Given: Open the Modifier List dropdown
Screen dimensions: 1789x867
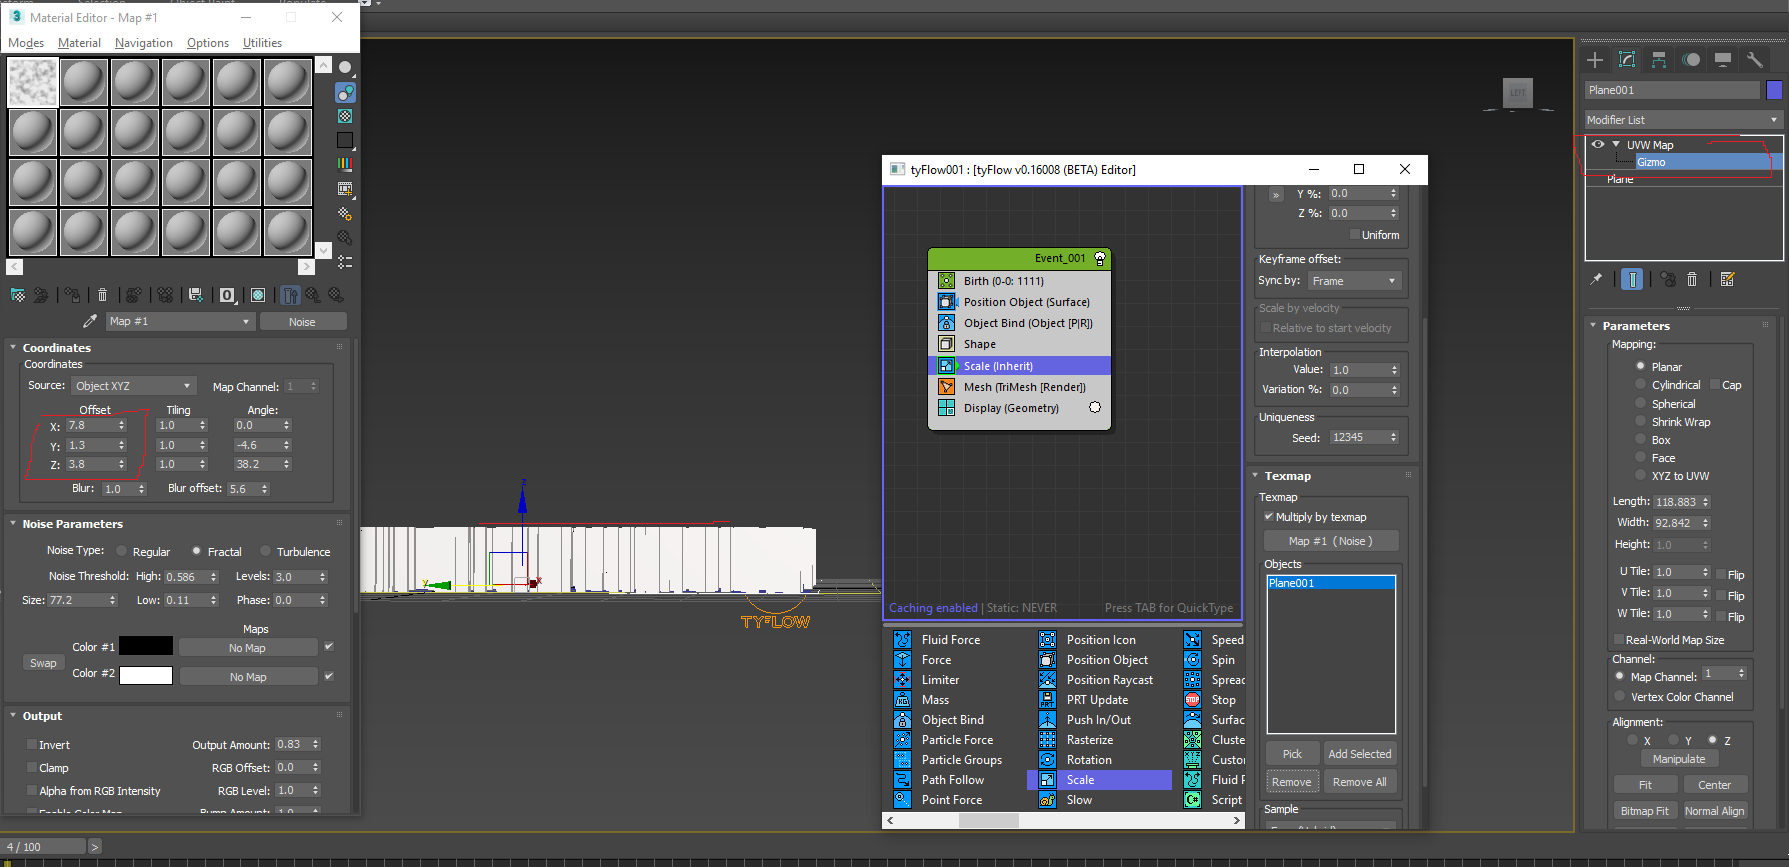Looking at the screenshot, I should [1683, 120].
